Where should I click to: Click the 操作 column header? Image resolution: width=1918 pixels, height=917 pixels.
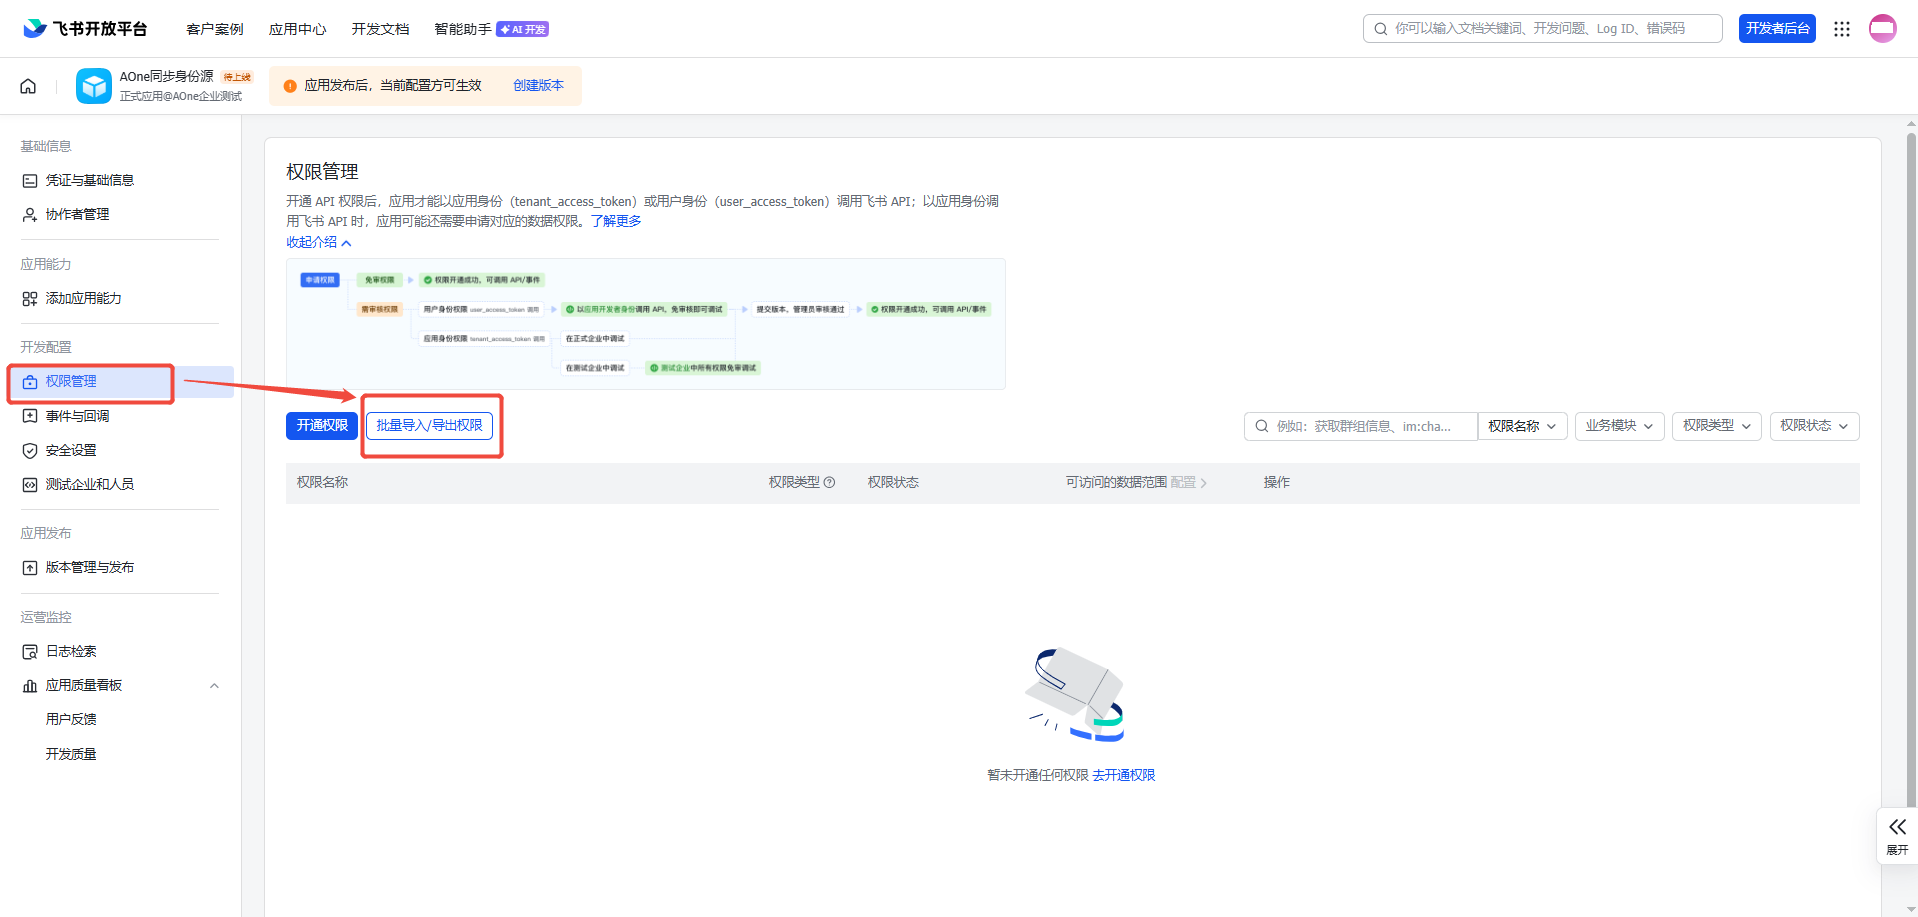(x=1277, y=483)
